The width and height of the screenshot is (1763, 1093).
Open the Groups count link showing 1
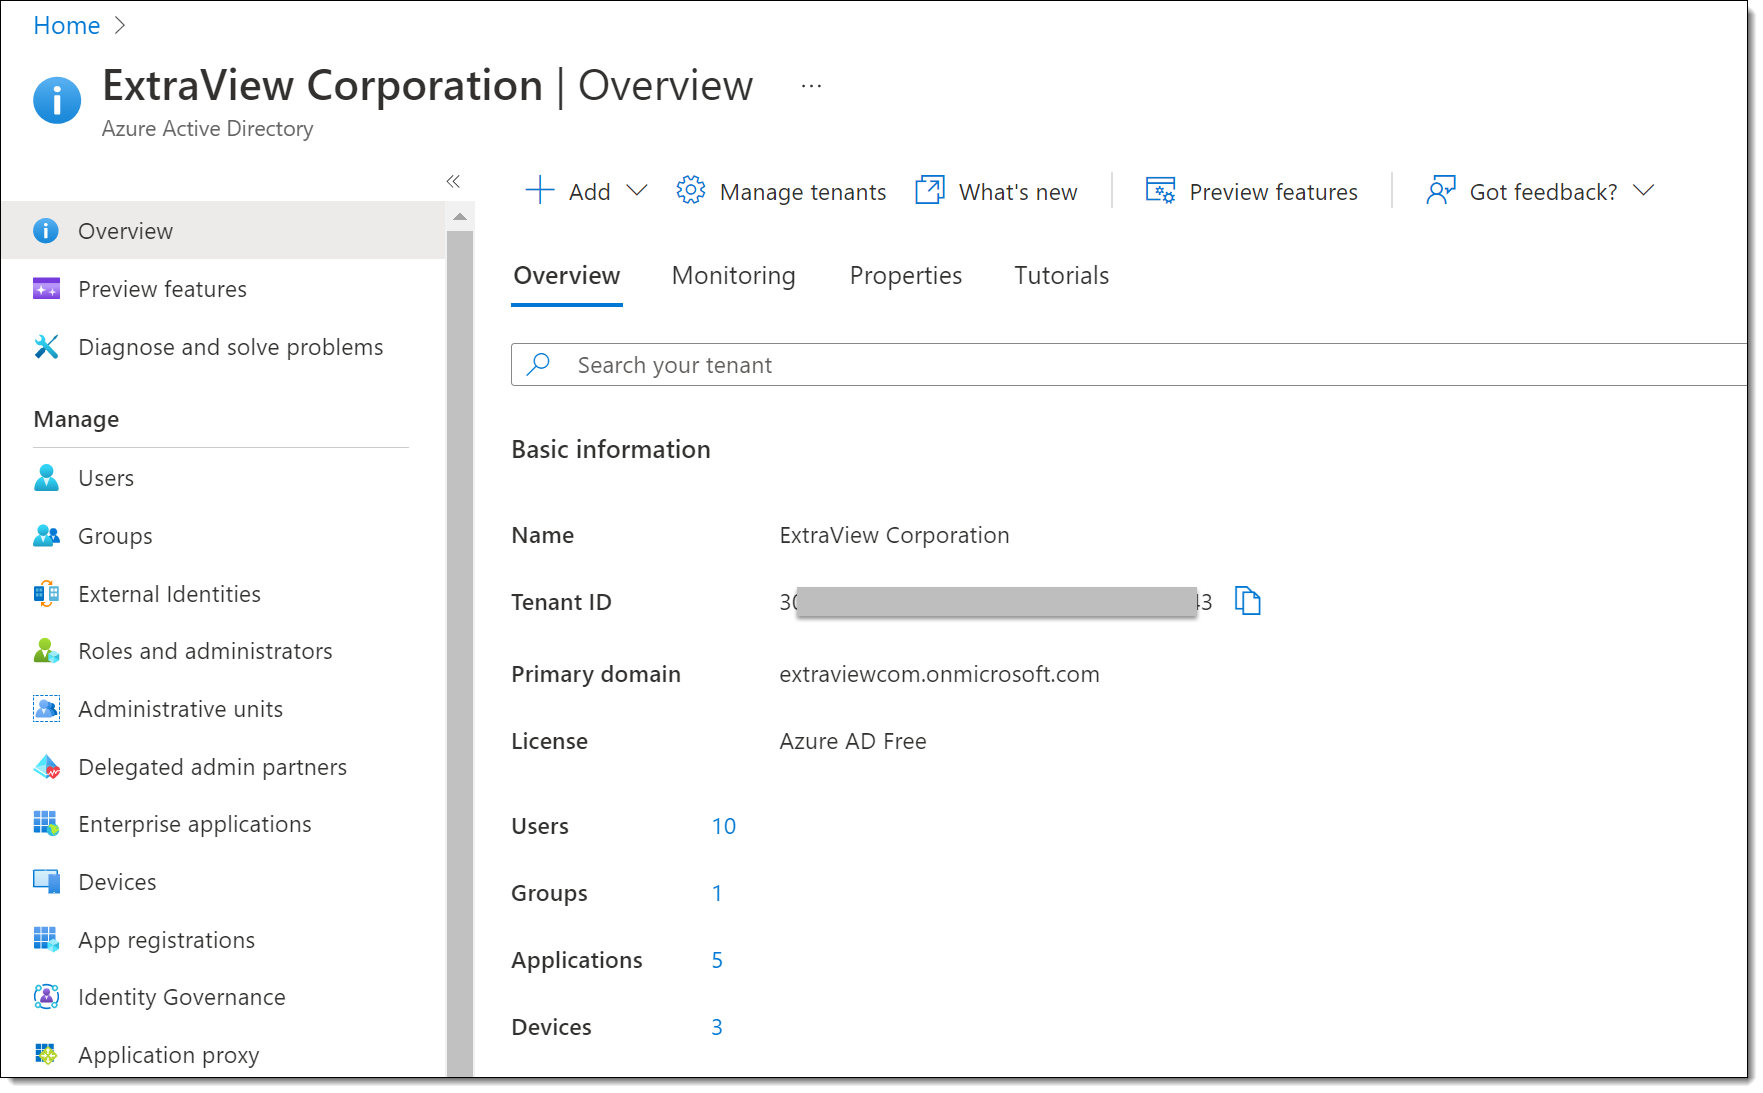pos(717,893)
